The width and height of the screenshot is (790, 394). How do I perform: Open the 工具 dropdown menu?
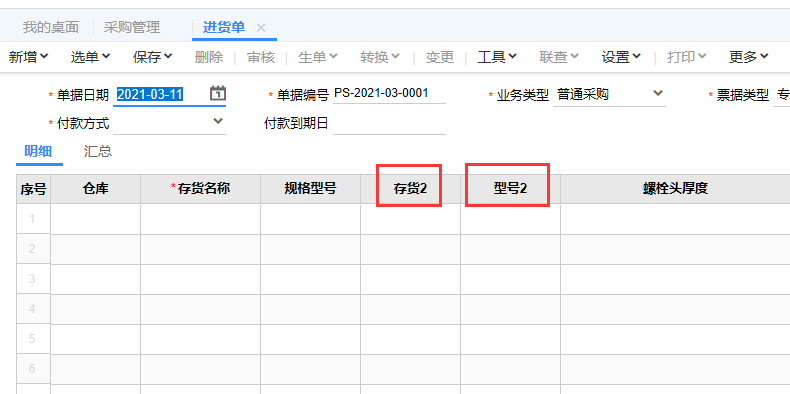[497, 57]
